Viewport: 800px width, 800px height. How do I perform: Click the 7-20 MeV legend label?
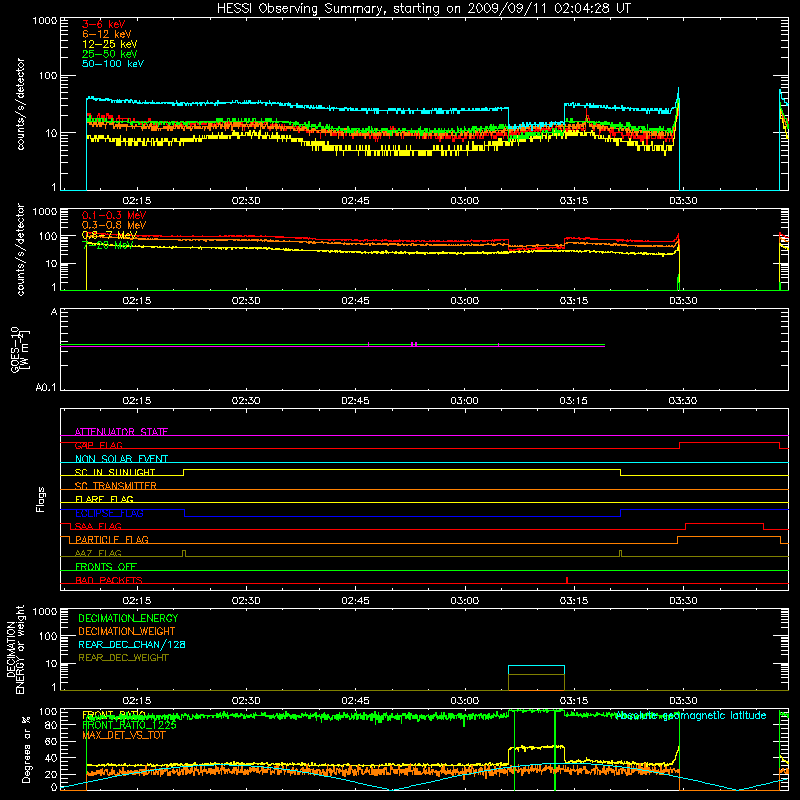[108, 245]
